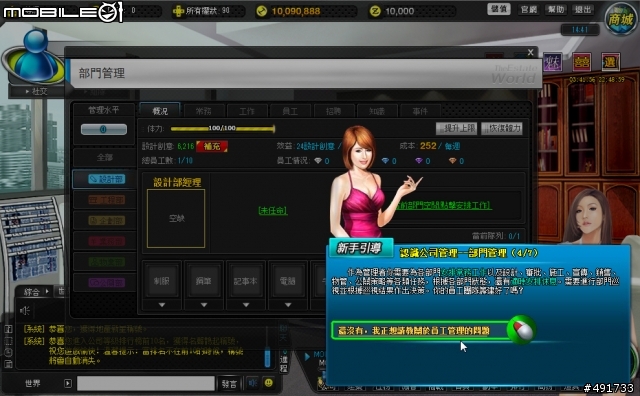
Task: Click the 發言 send button
Action: click(x=229, y=383)
